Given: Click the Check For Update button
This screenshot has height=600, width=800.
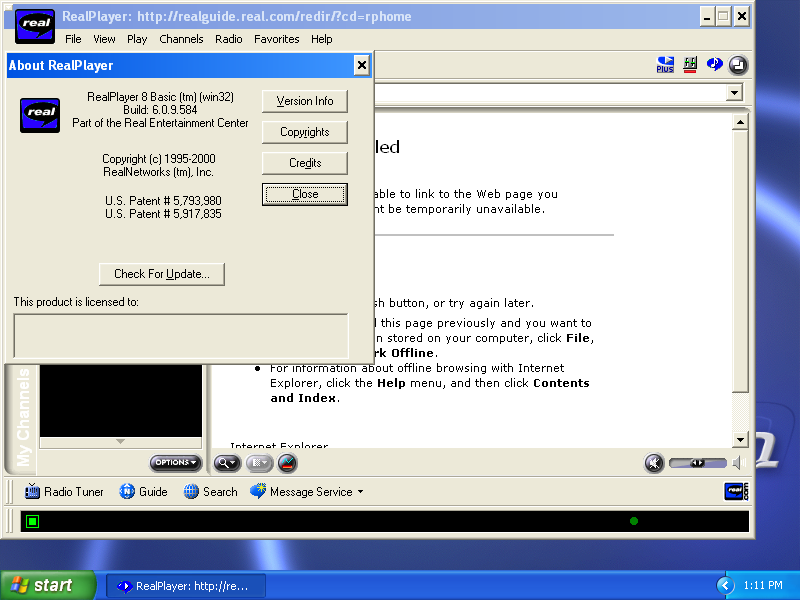Looking at the screenshot, I should 162,274.
